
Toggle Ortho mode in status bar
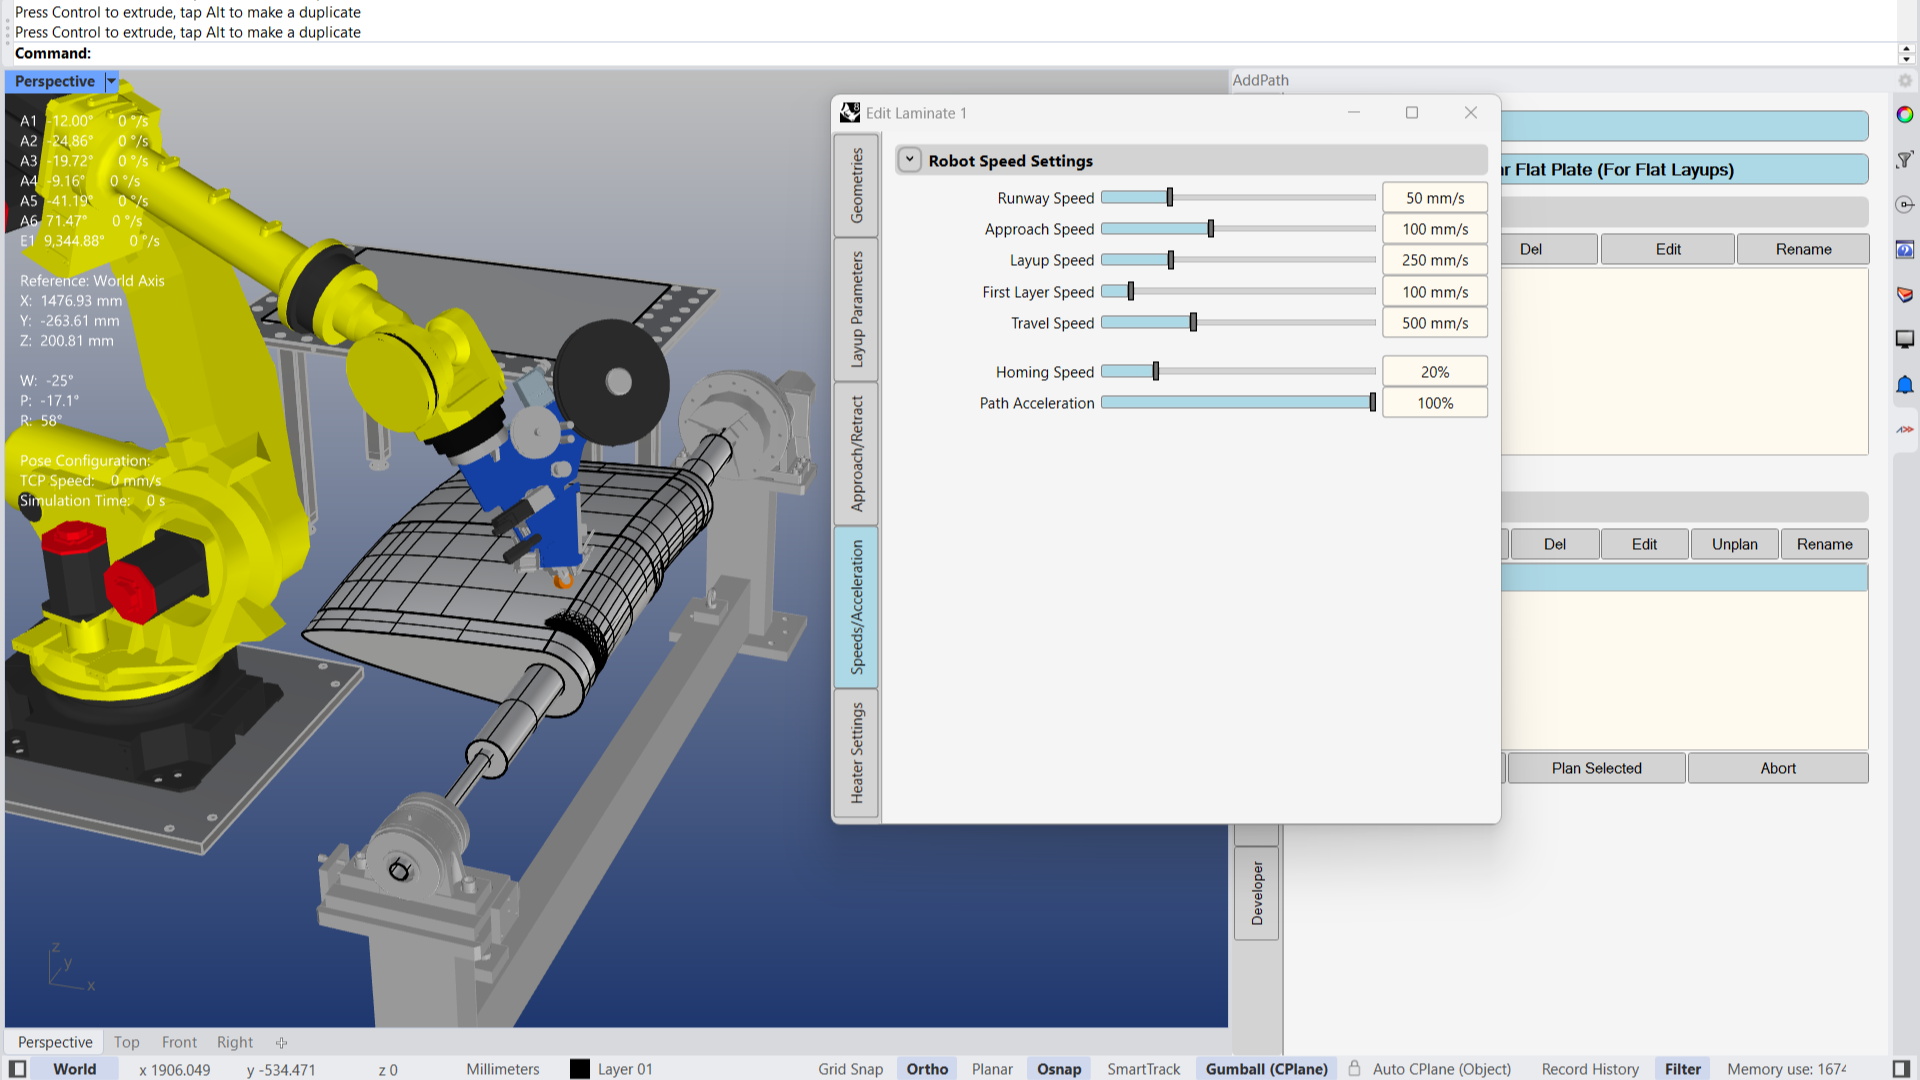[x=927, y=1069]
